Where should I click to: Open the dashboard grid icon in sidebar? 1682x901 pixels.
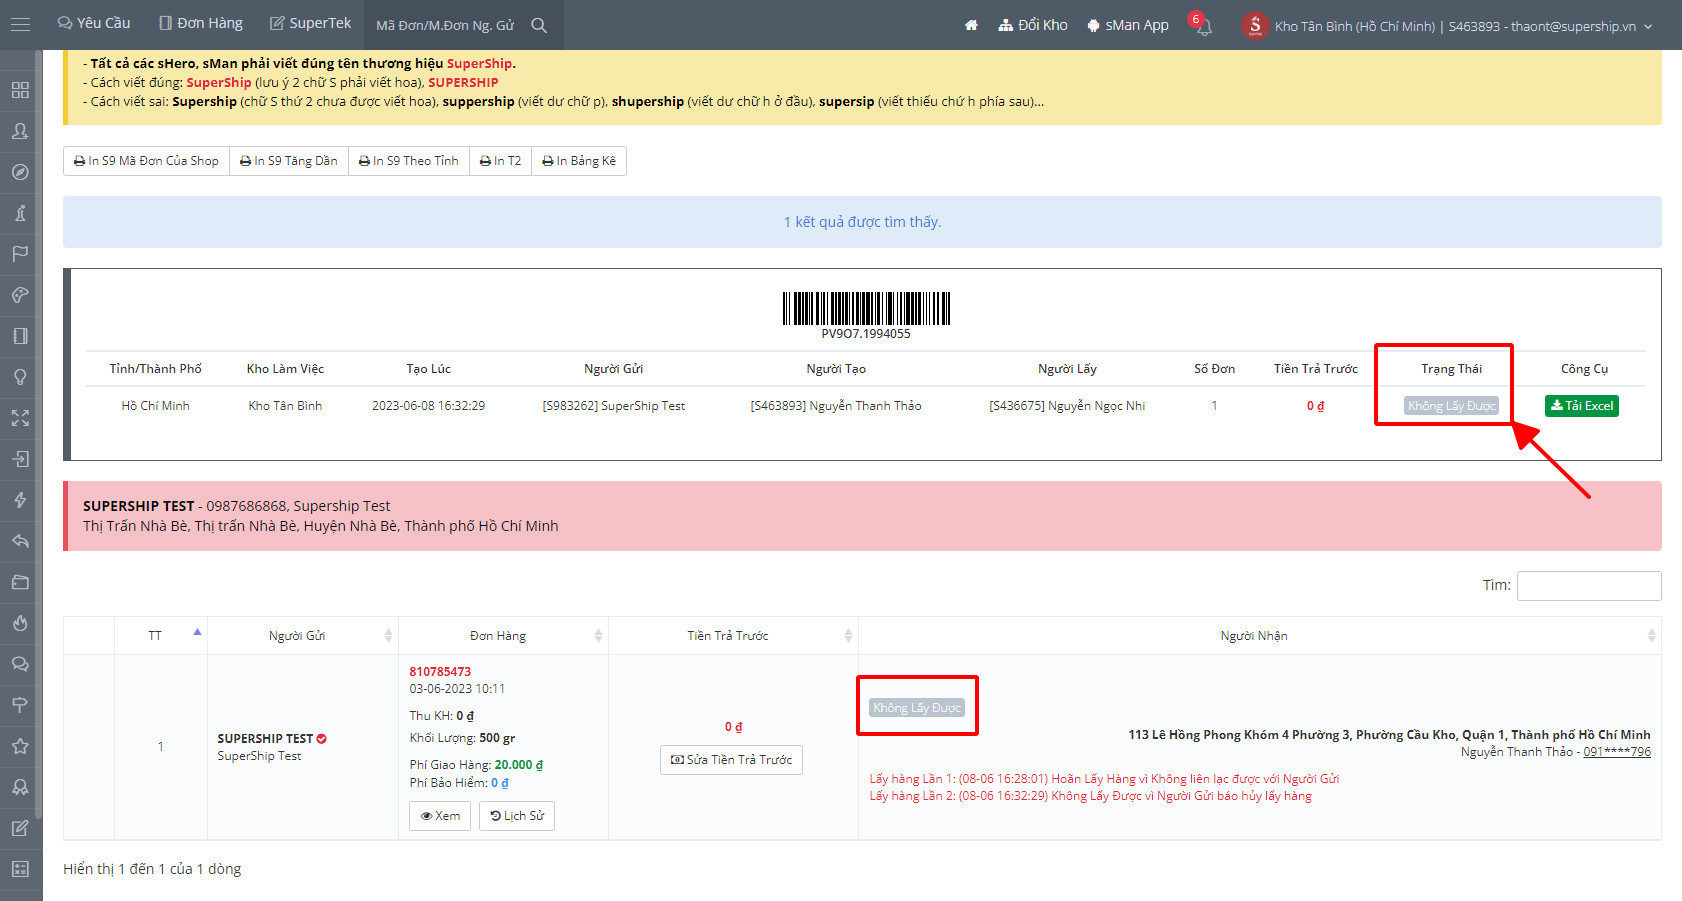click(20, 90)
